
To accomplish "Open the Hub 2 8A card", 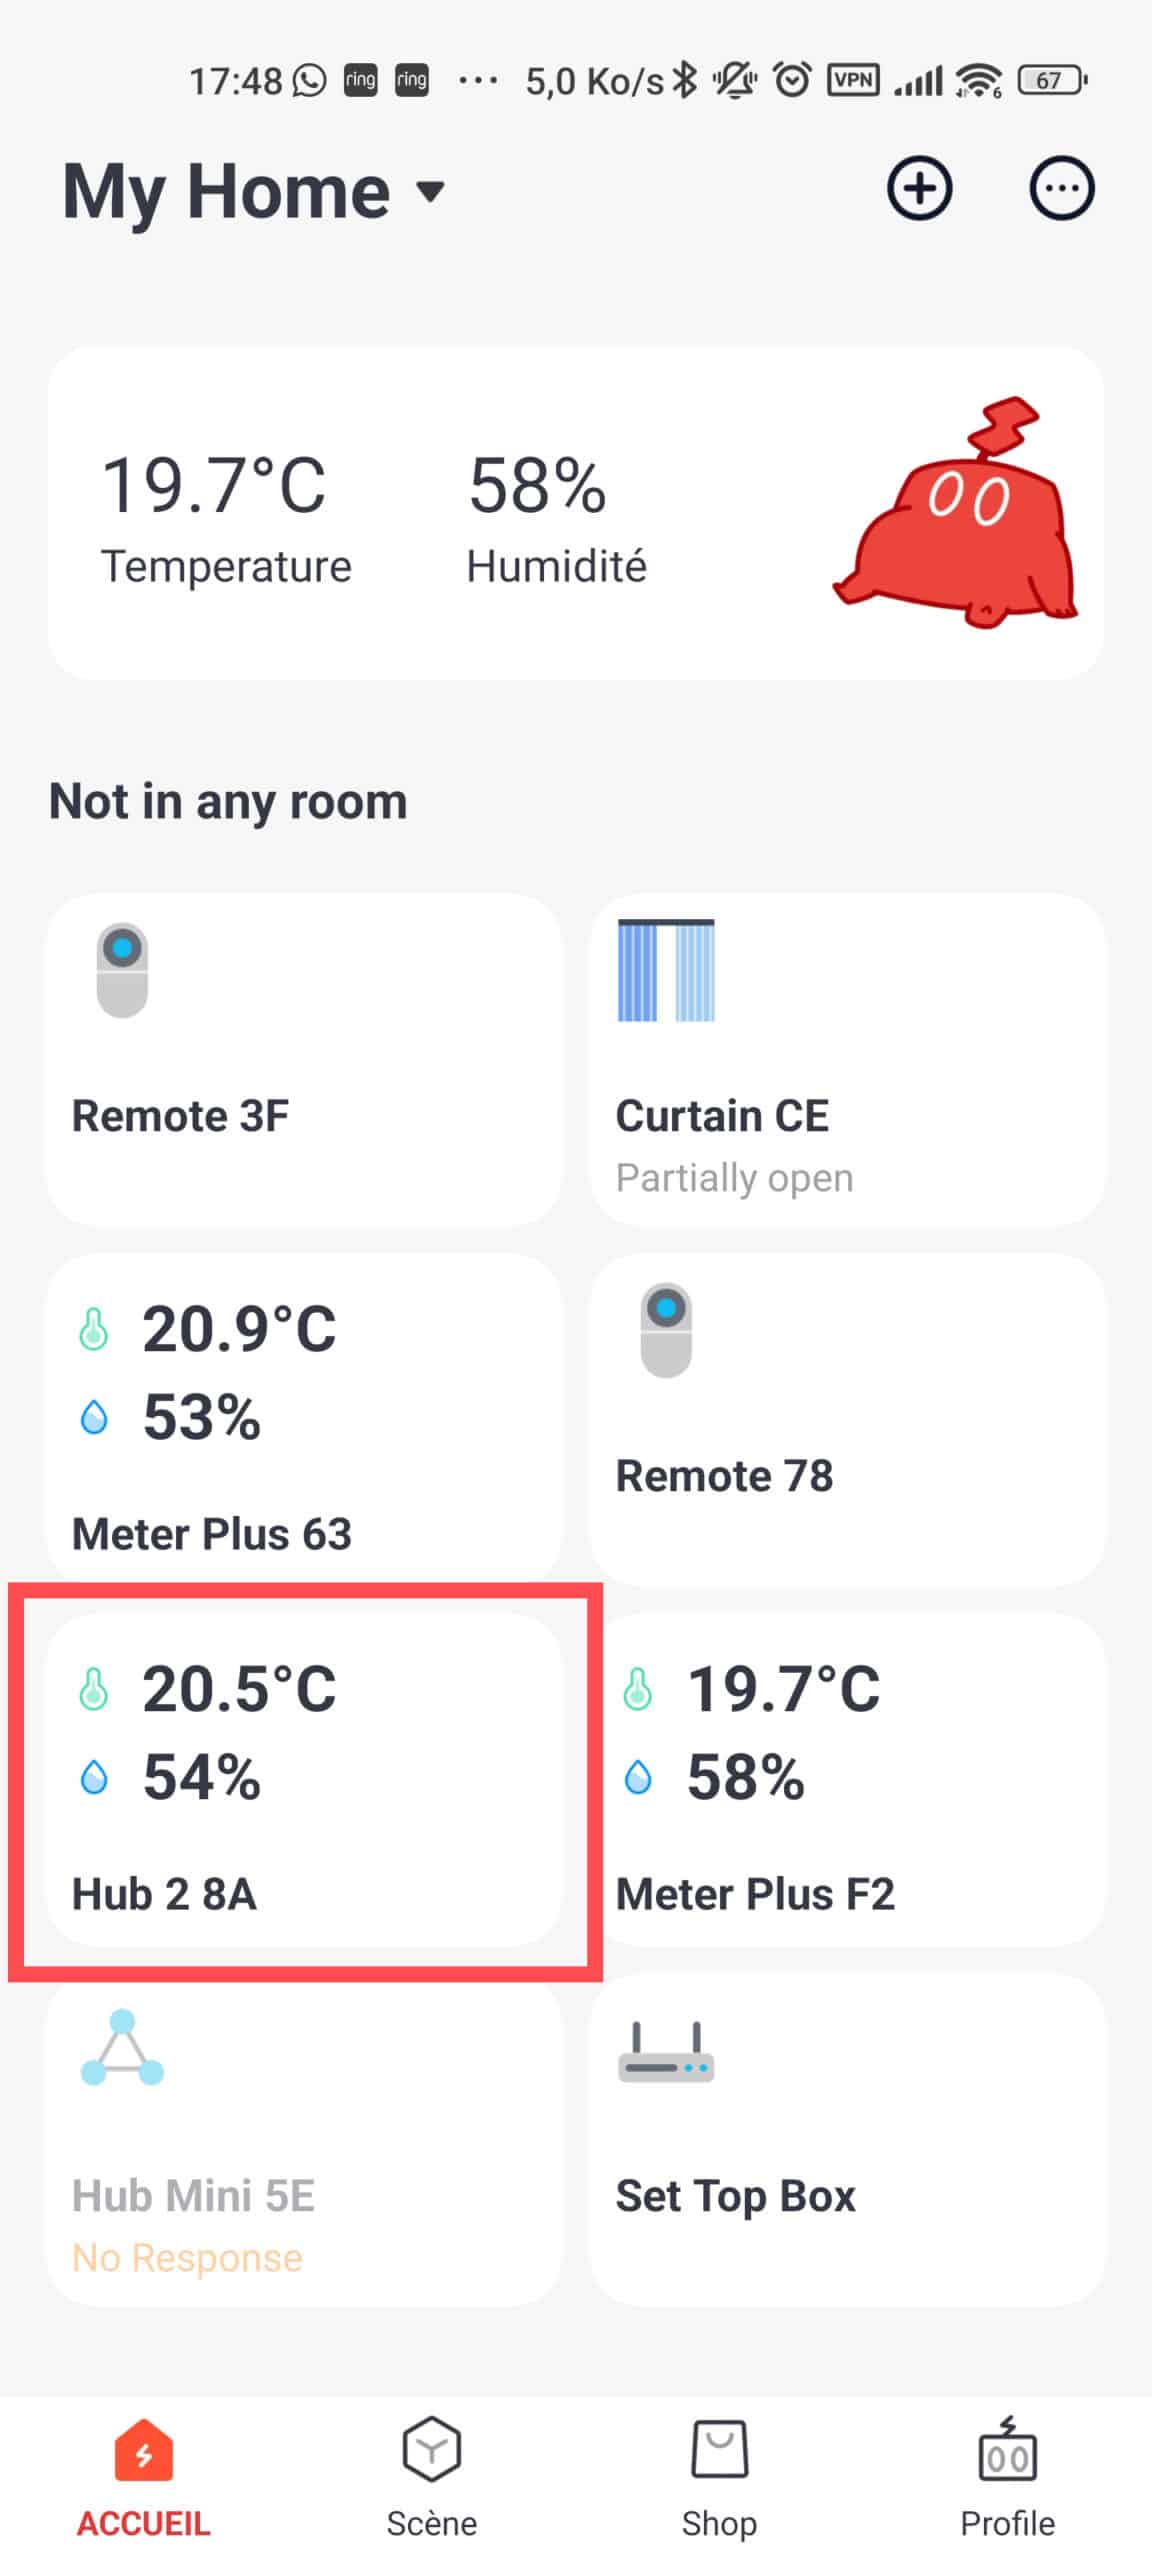I will click(304, 1779).
